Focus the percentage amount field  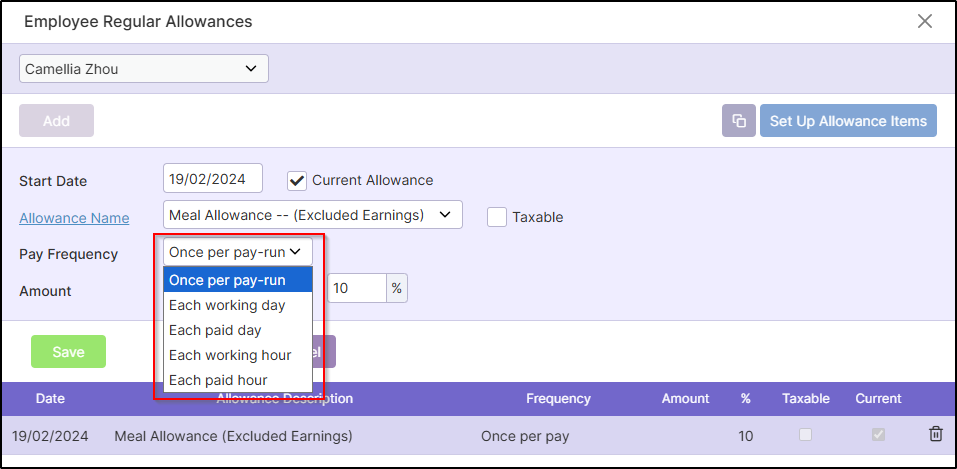356,288
